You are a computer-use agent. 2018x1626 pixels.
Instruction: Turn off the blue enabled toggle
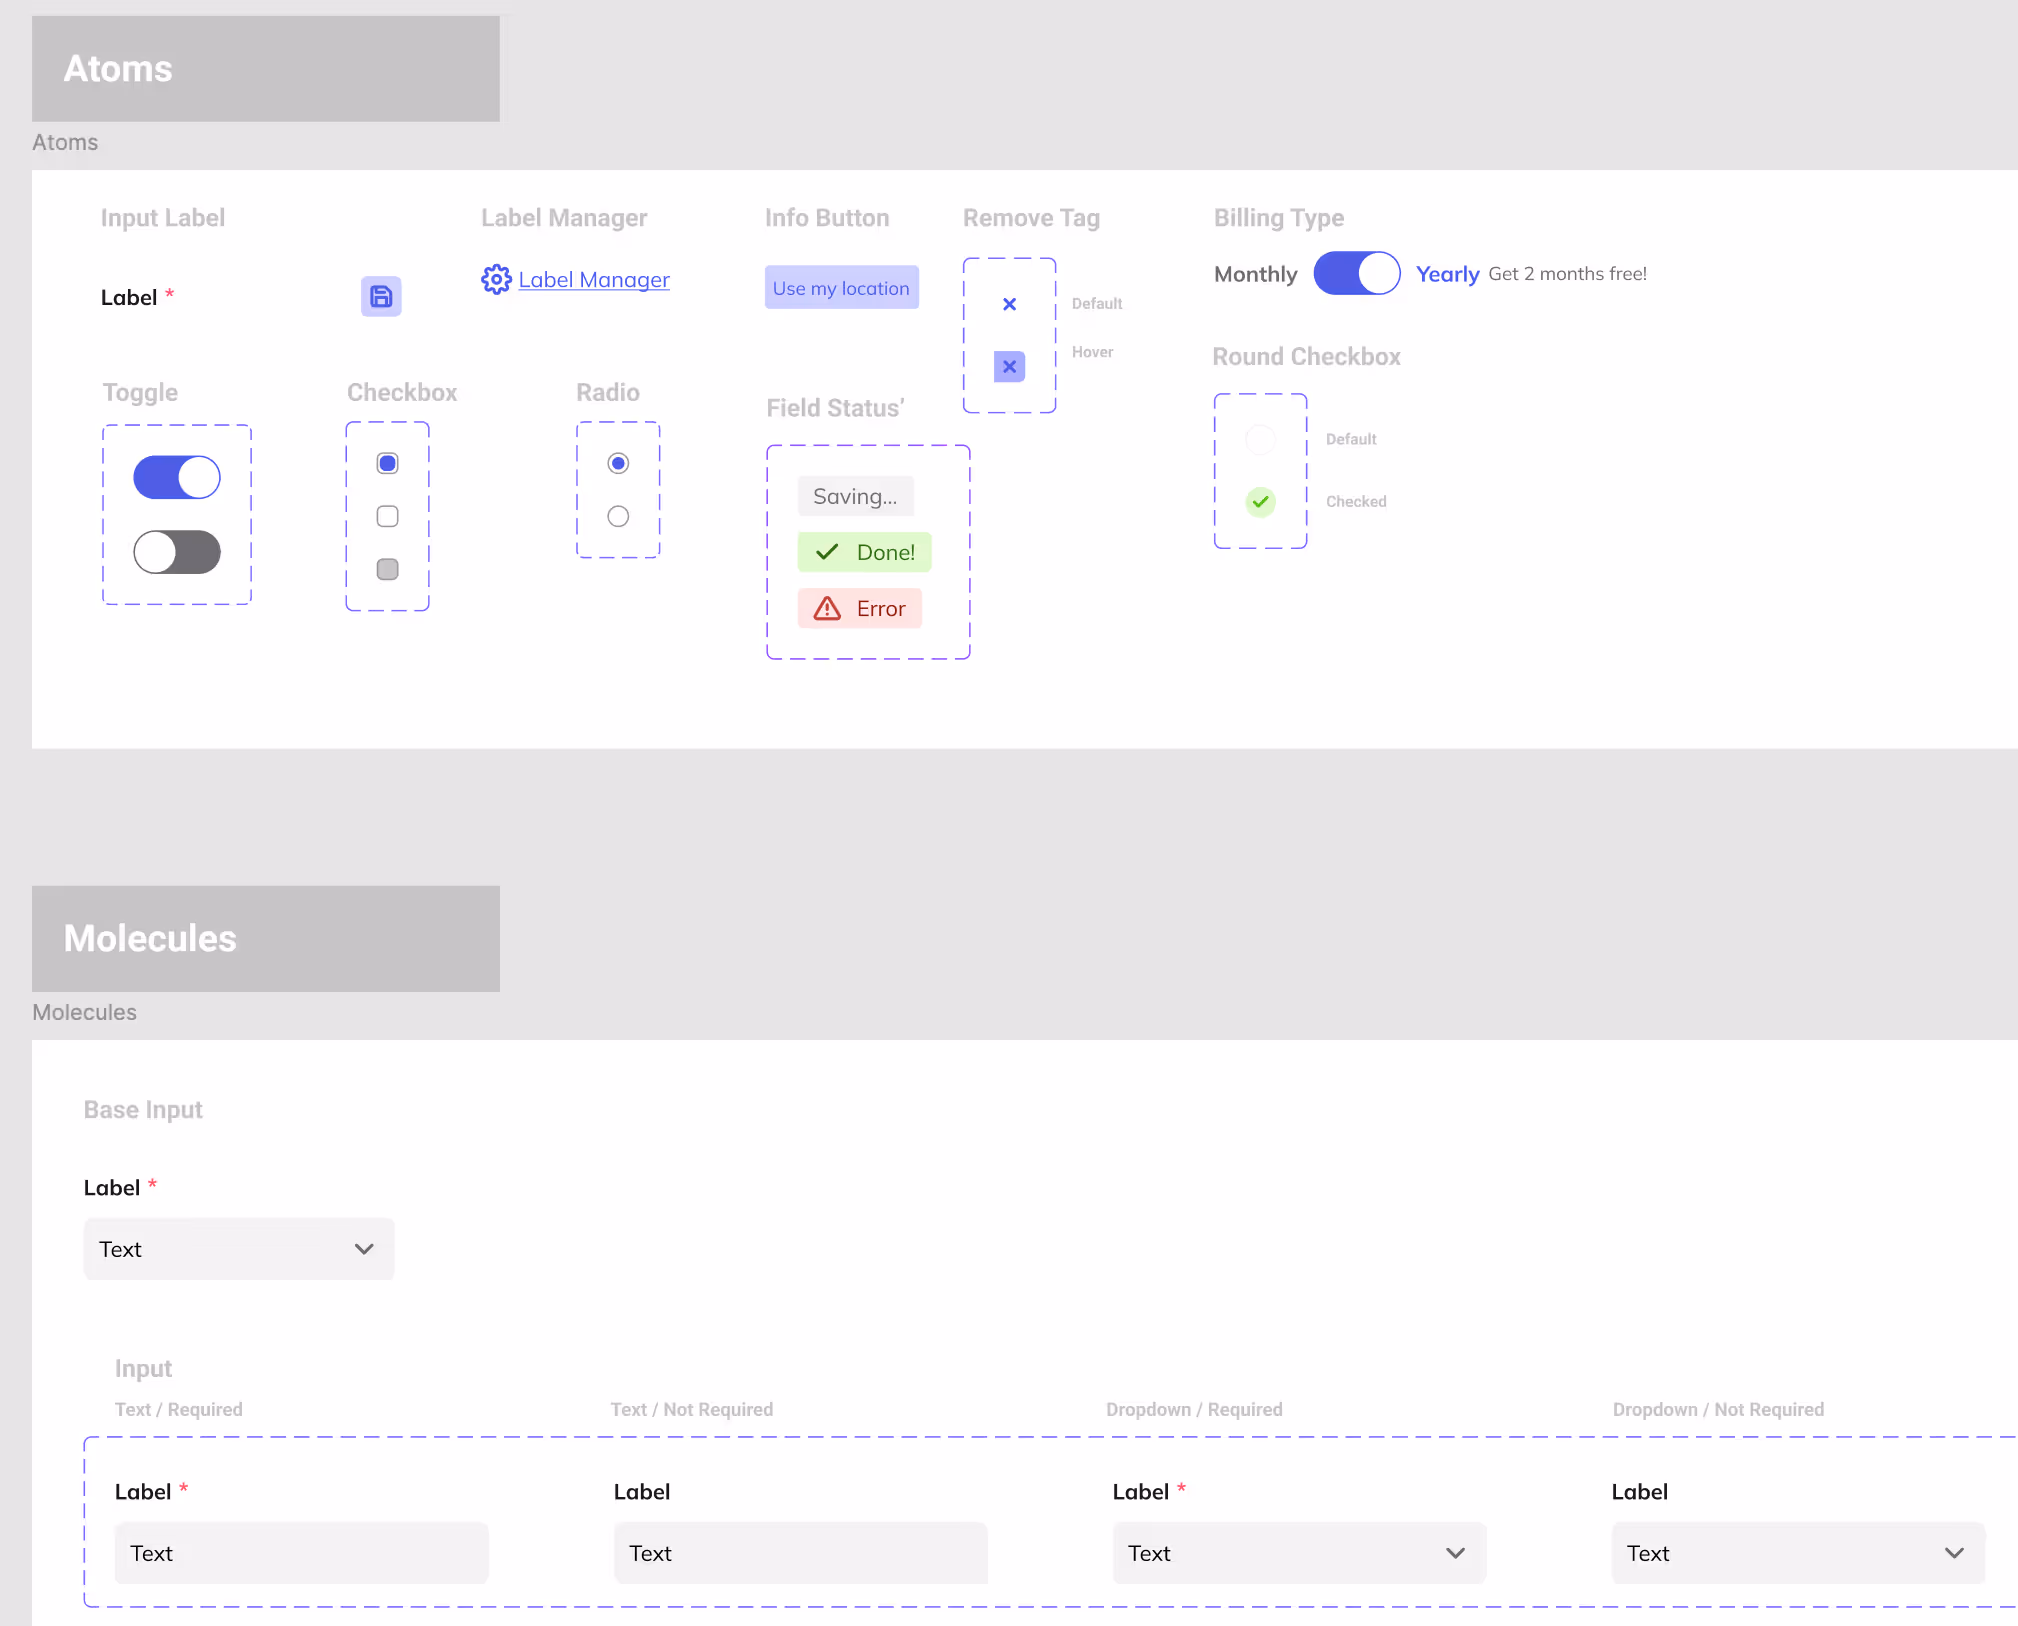tap(177, 477)
